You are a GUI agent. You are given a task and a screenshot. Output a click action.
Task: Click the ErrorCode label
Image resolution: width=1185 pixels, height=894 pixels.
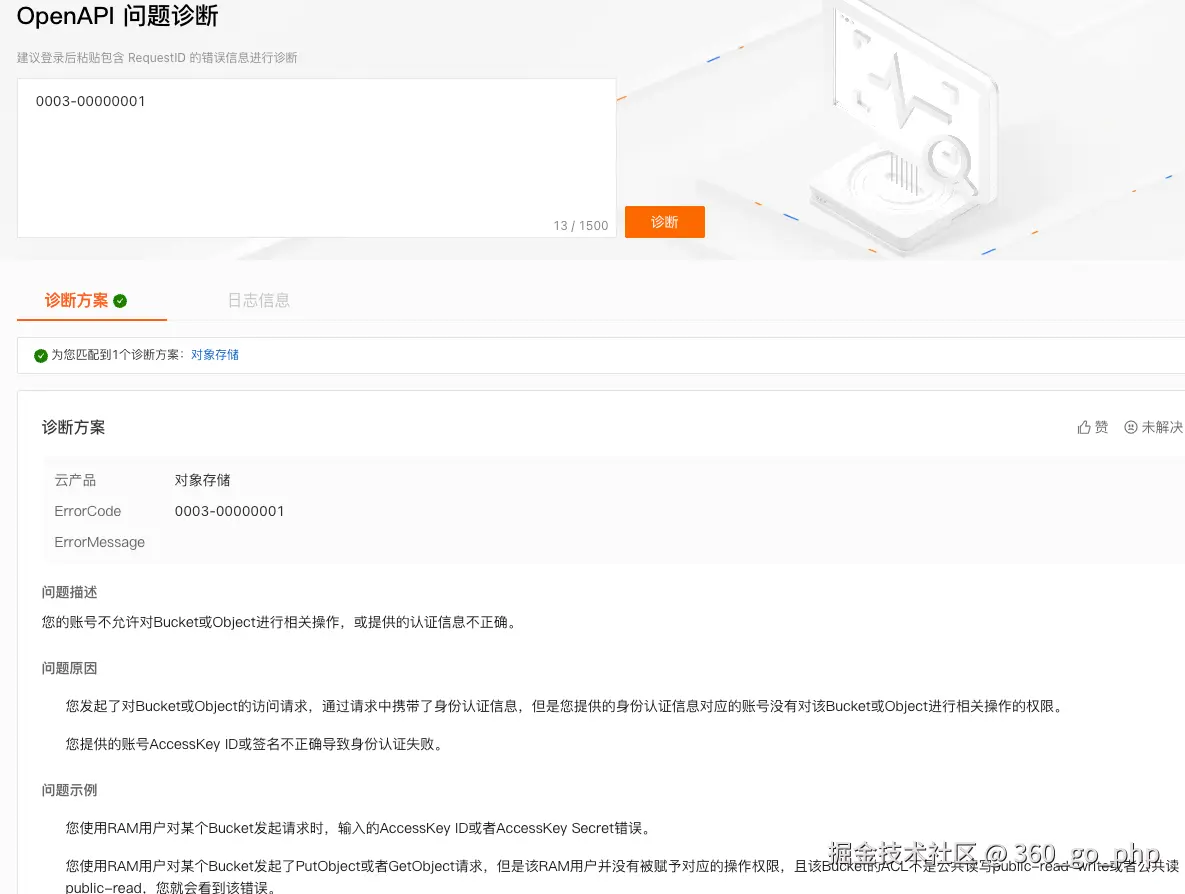(x=87, y=511)
